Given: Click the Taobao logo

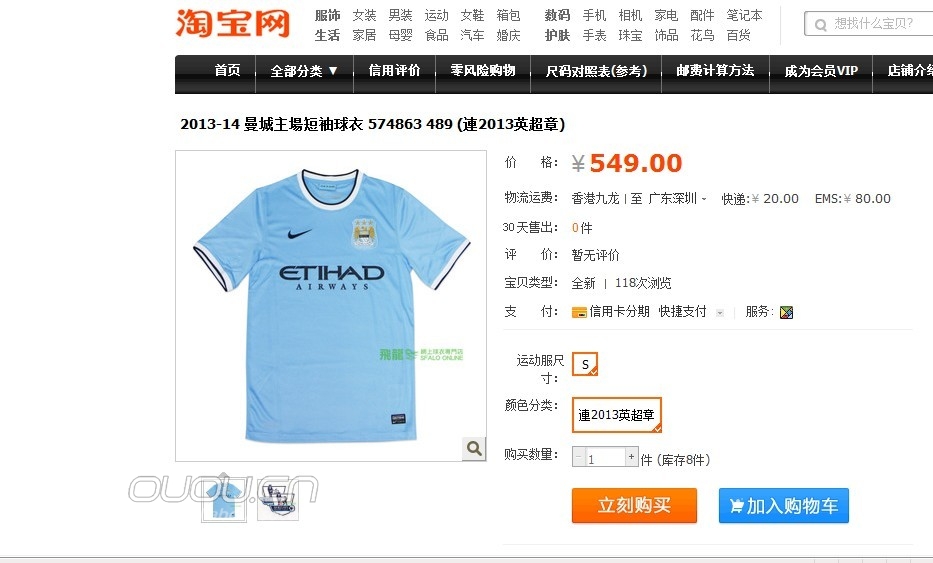Looking at the screenshot, I should coord(233,23).
